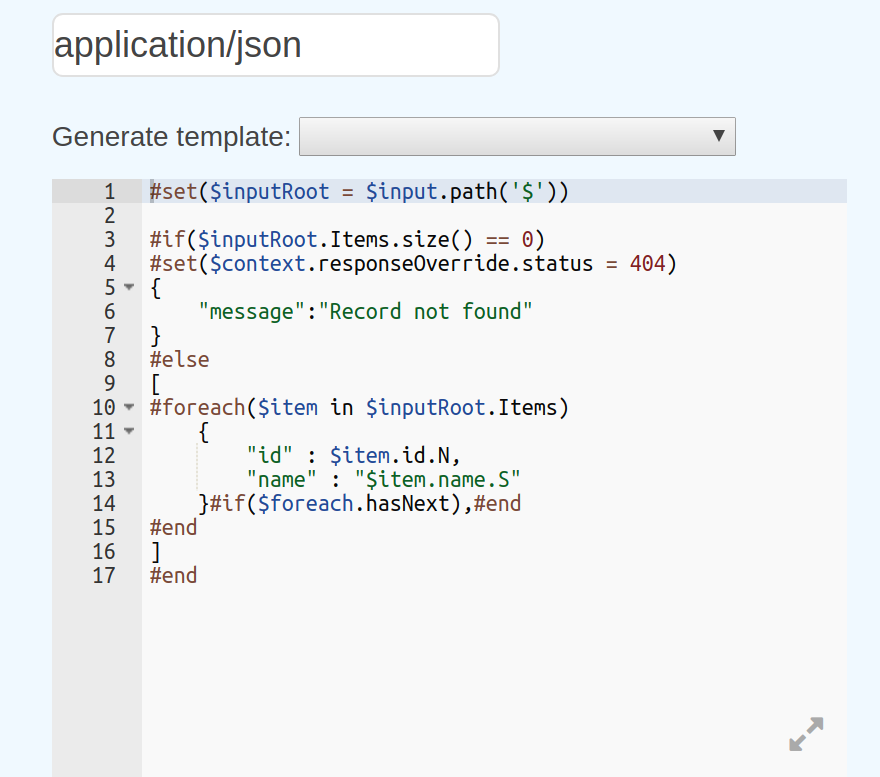Click the #else directive on line 8

(x=180, y=359)
